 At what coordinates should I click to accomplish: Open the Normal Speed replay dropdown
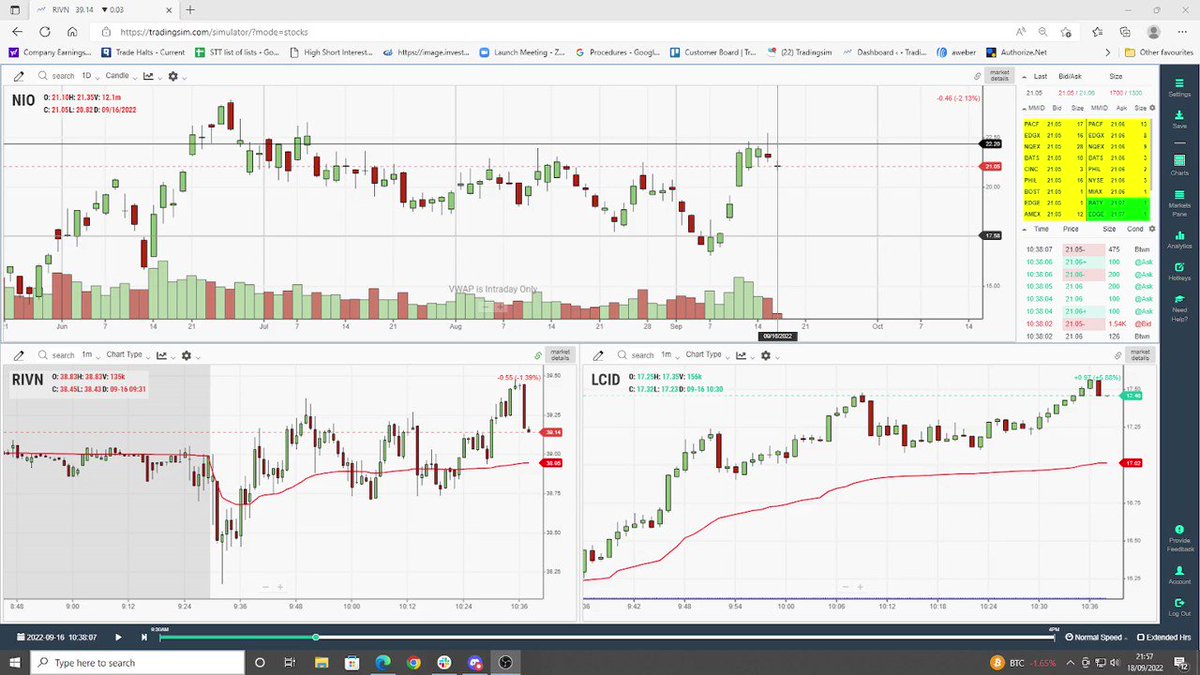tap(1097, 637)
